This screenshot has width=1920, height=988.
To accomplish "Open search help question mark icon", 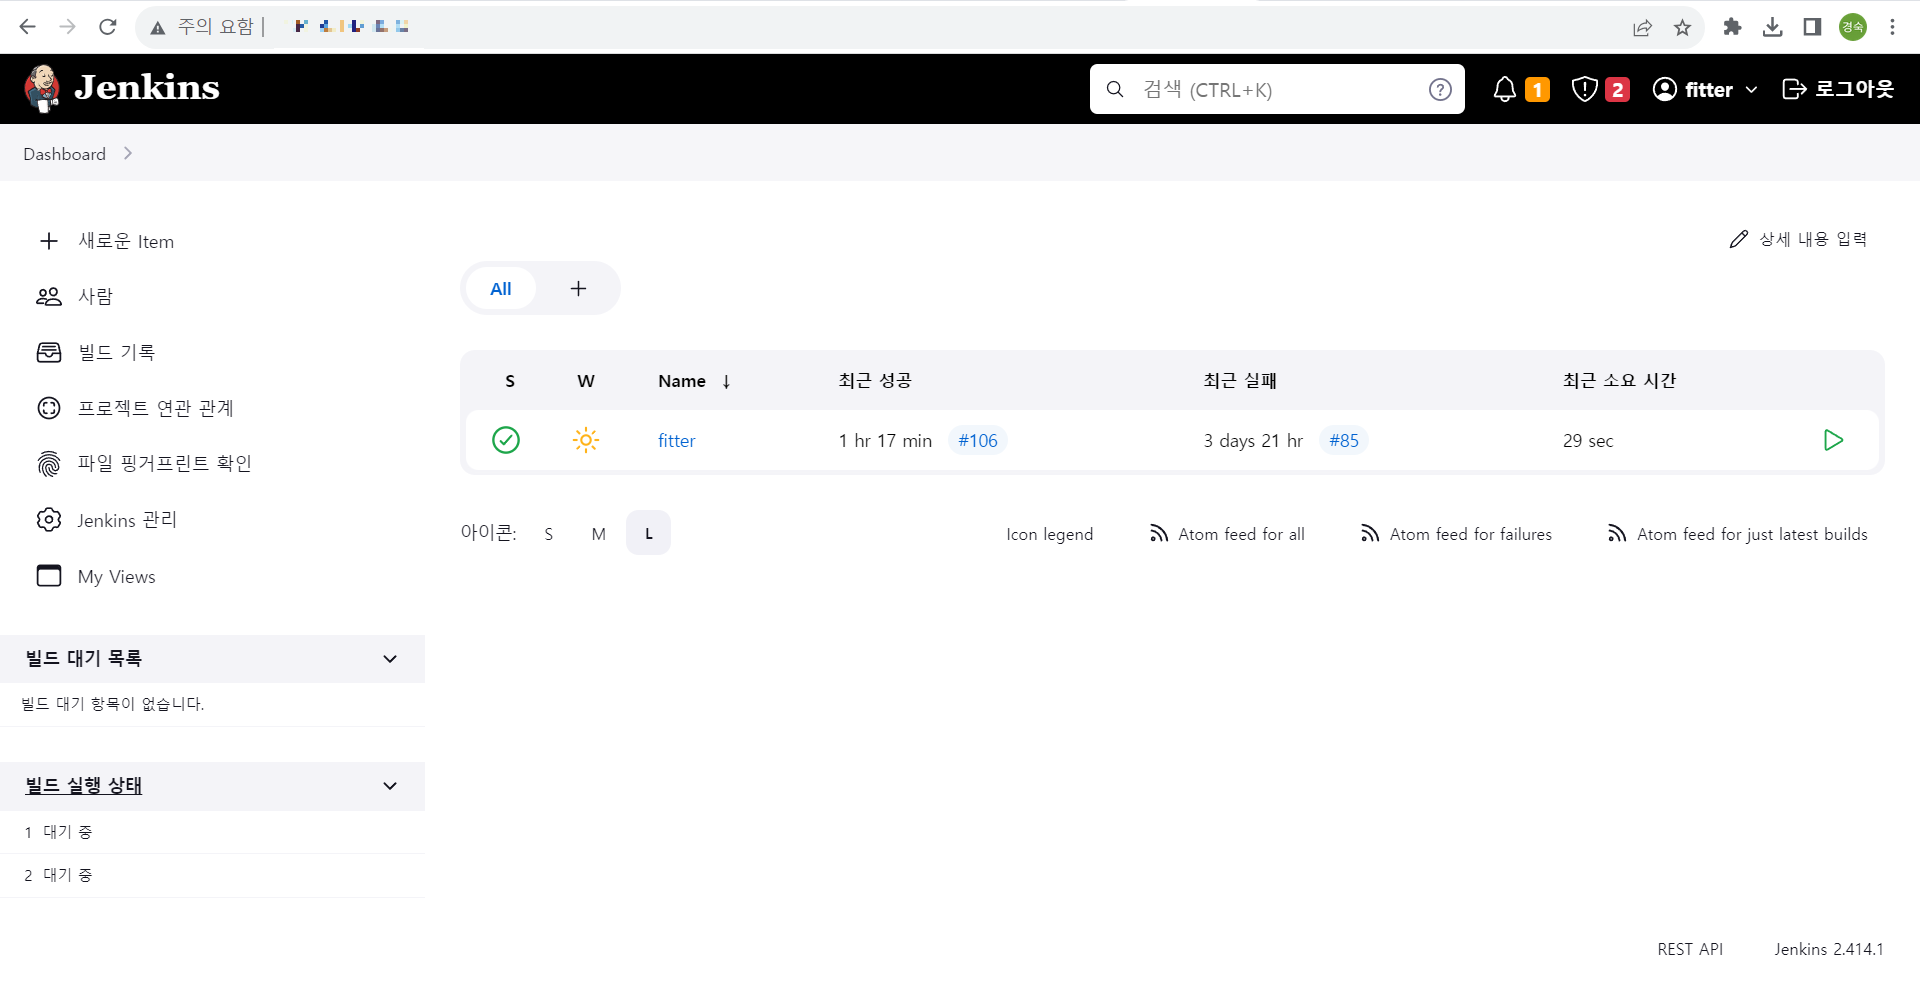I will 1440,90.
